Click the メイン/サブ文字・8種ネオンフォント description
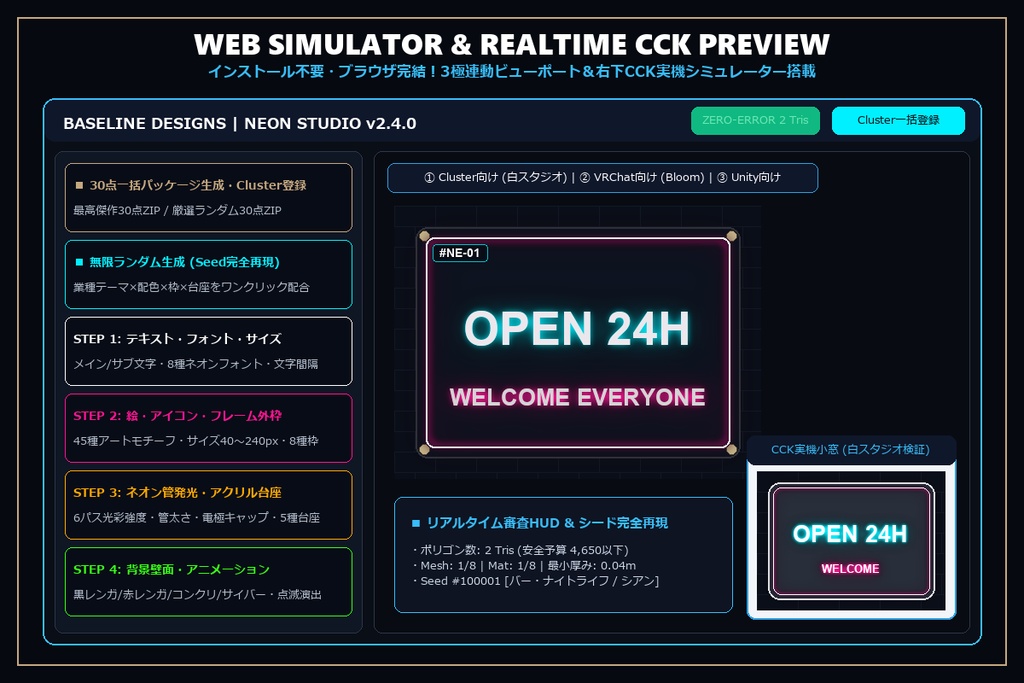The height and width of the screenshot is (683, 1024). tap(195, 364)
